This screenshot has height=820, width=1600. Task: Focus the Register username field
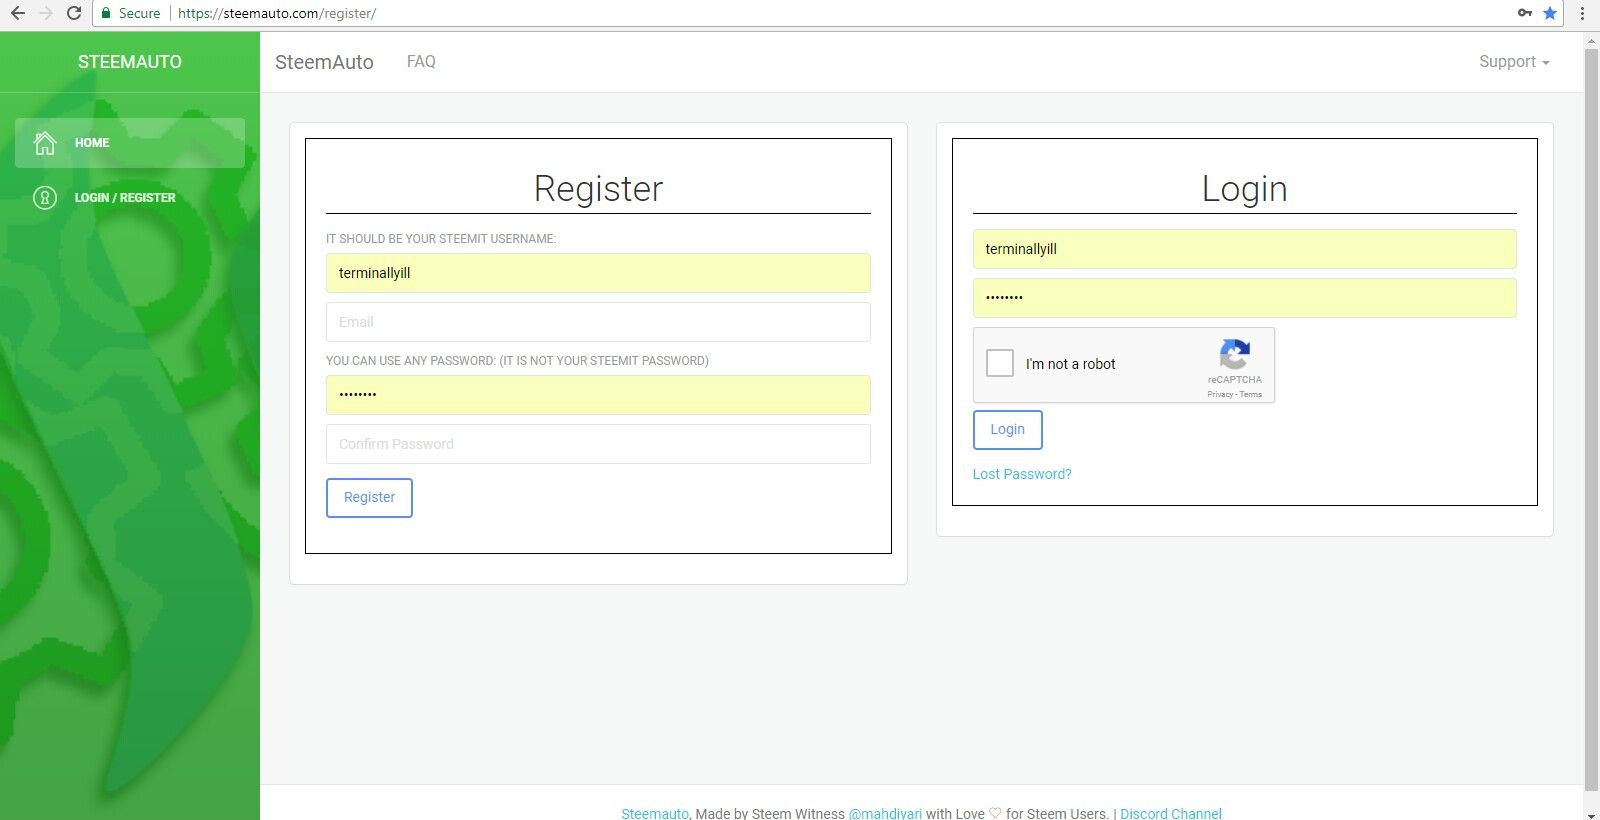[598, 273]
